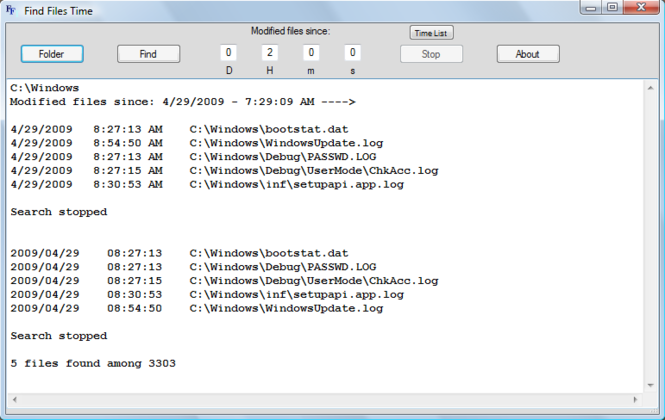Minimize the Find Files Time window

(587, 8)
